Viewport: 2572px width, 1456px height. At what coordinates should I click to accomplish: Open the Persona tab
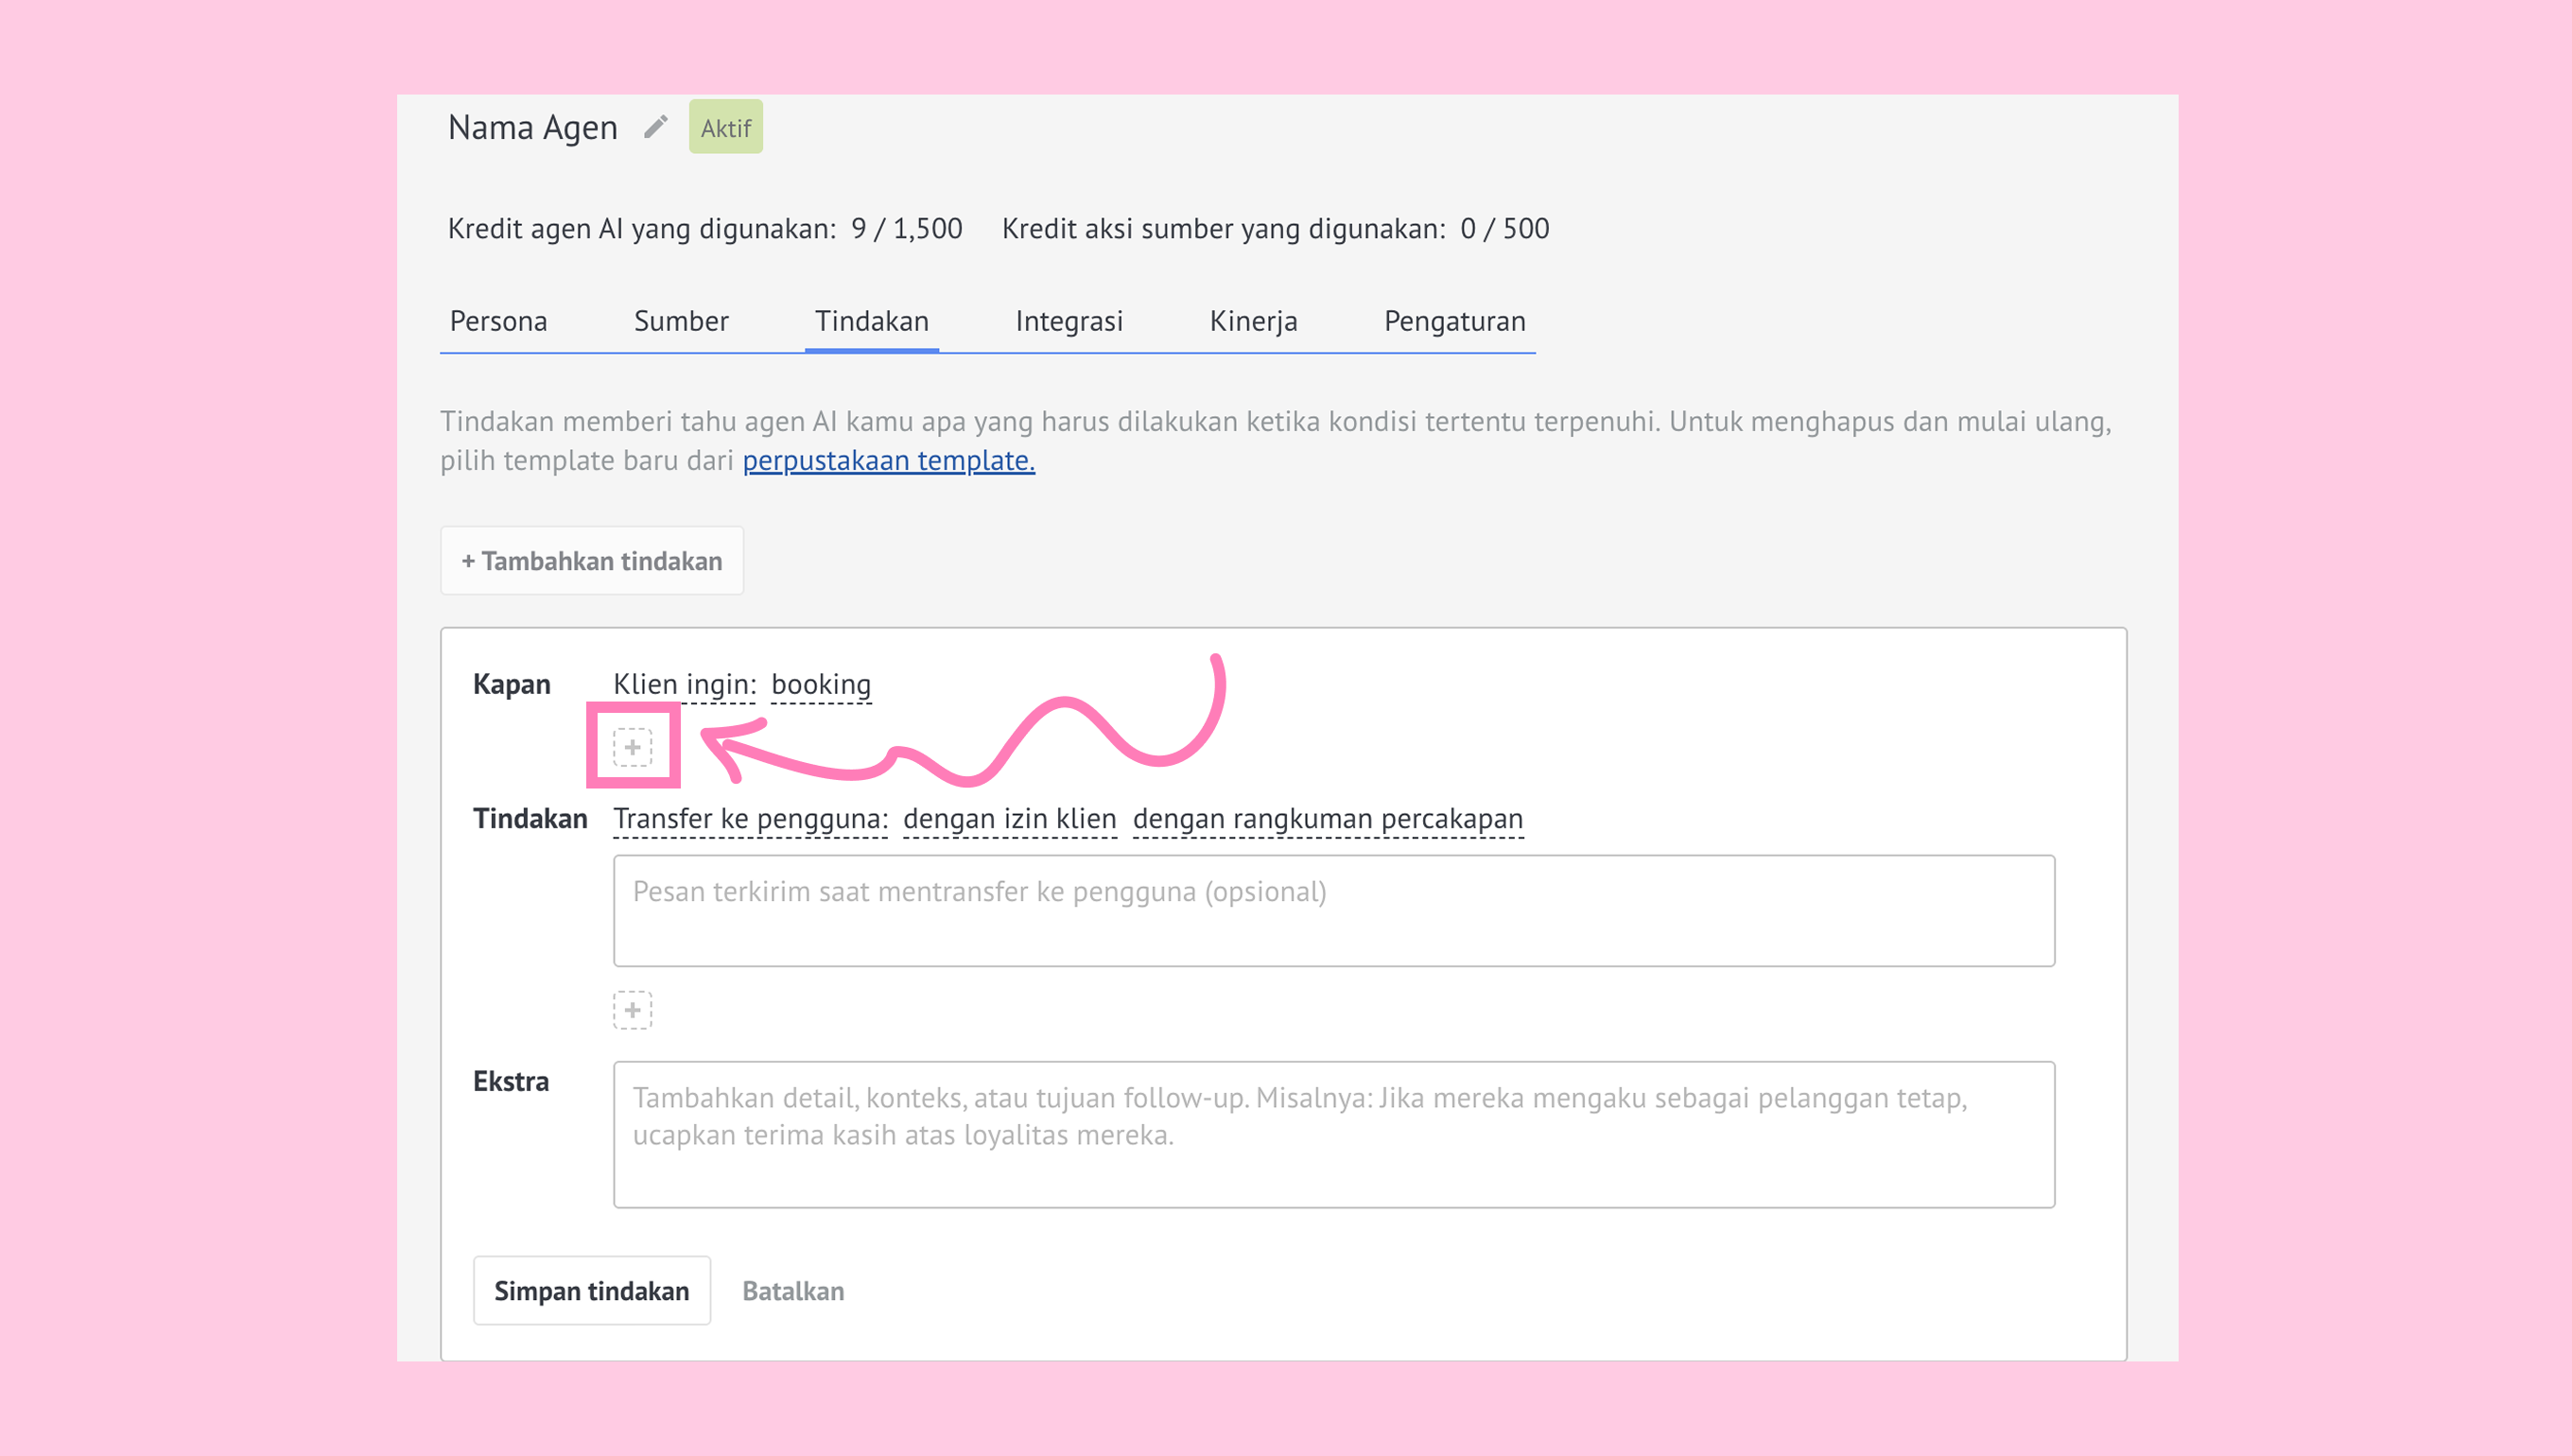coord(498,321)
